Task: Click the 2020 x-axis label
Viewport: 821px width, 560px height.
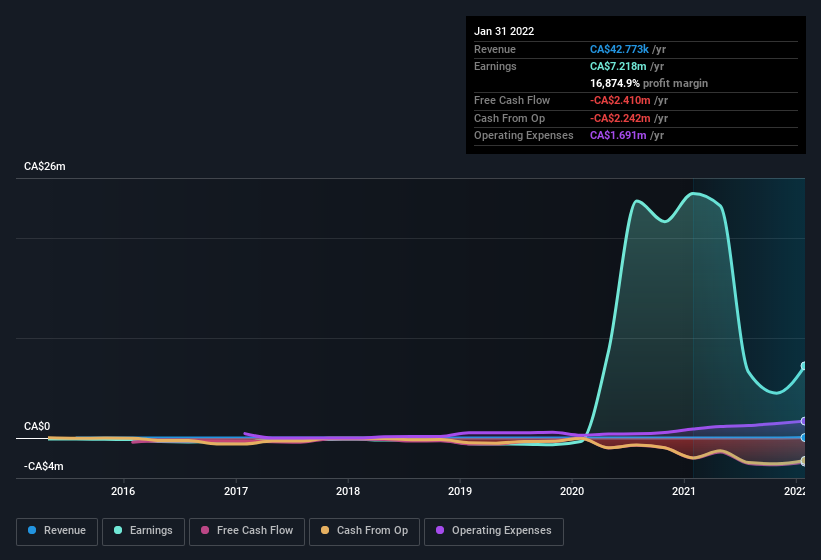Action: [x=572, y=491]
